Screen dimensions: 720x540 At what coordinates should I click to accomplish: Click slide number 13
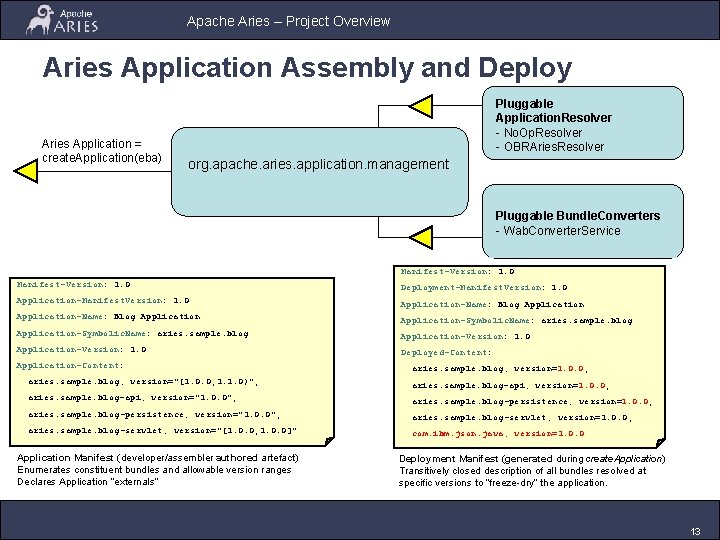tap(695, 531)
